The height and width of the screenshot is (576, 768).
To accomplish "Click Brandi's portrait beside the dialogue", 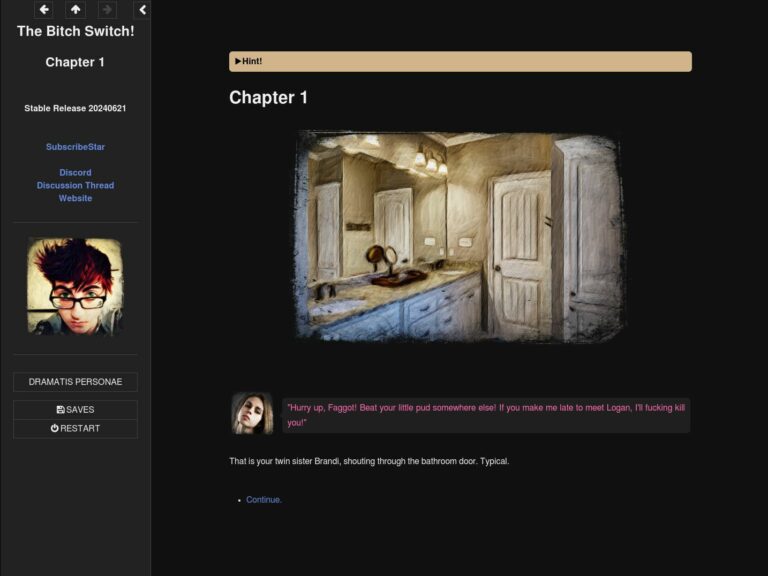I will point(252,414).
